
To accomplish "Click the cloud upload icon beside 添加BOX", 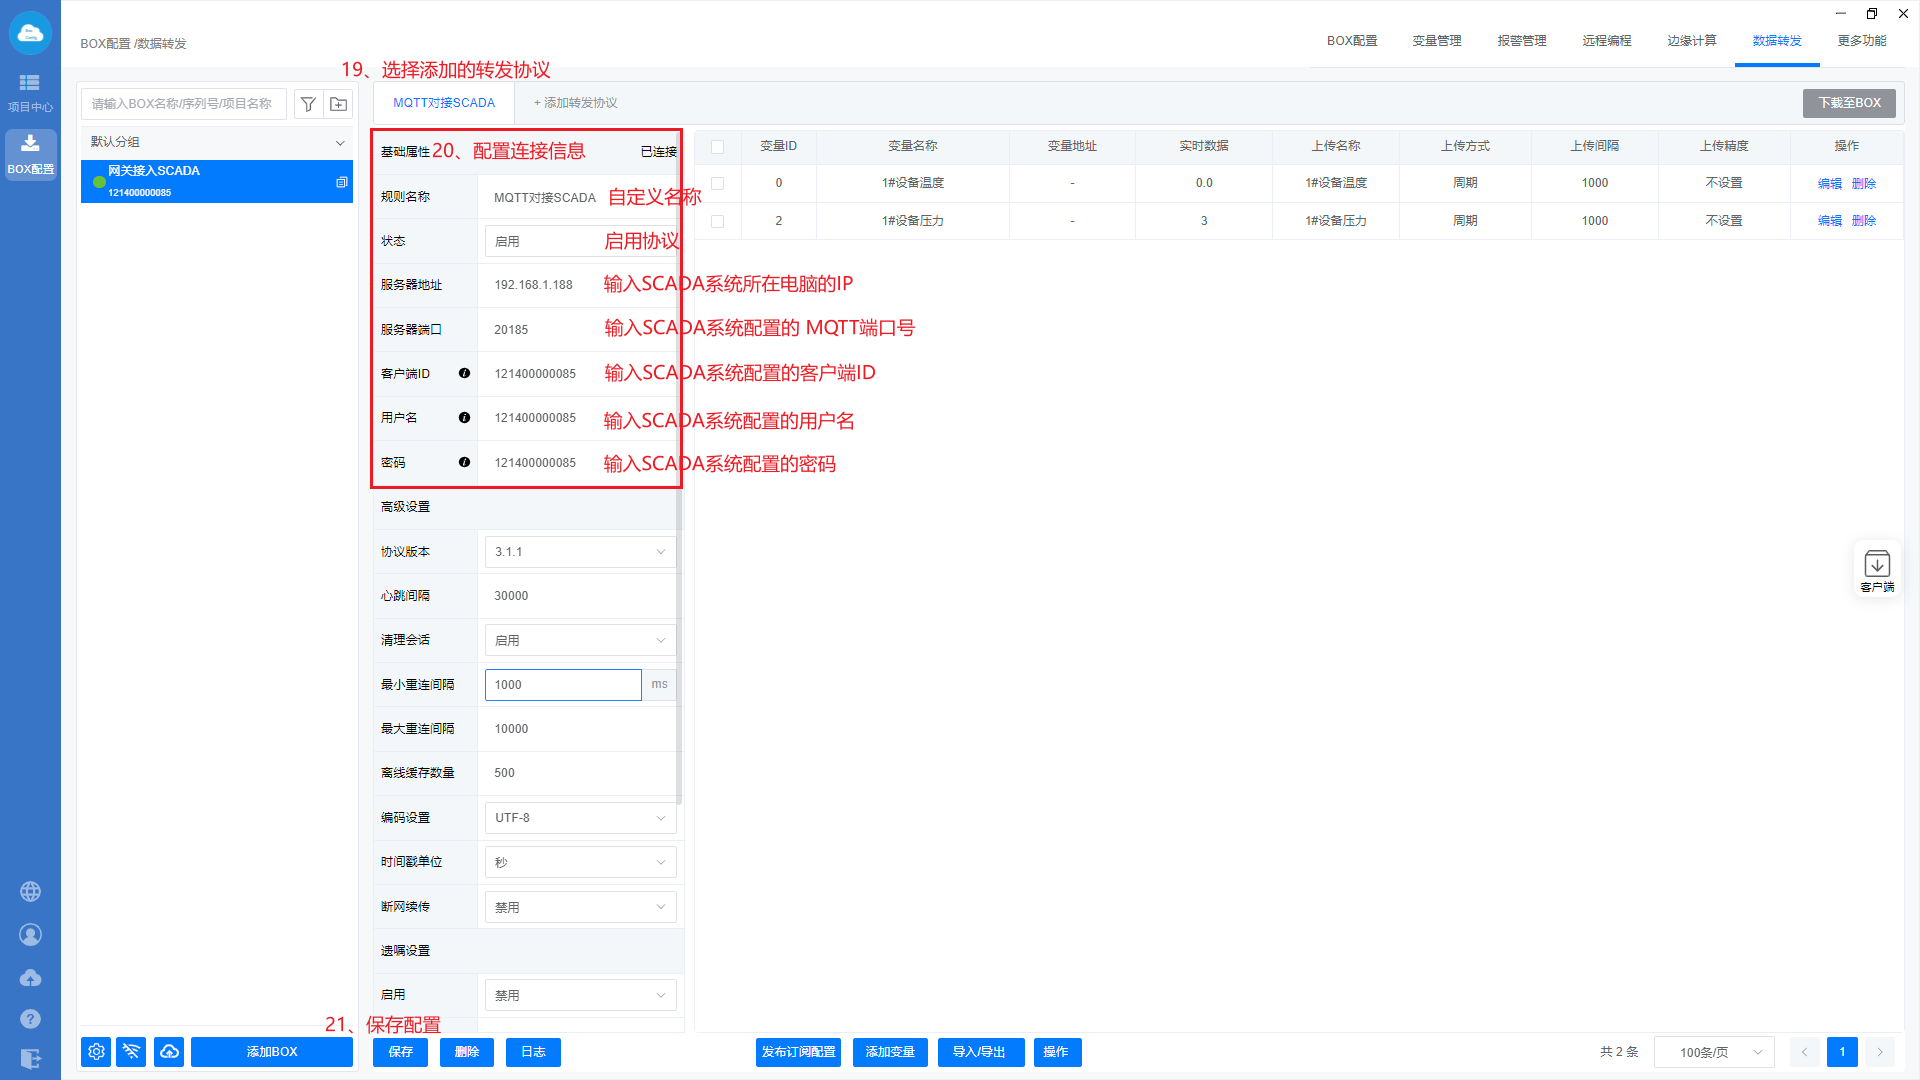I will 169,1052.
